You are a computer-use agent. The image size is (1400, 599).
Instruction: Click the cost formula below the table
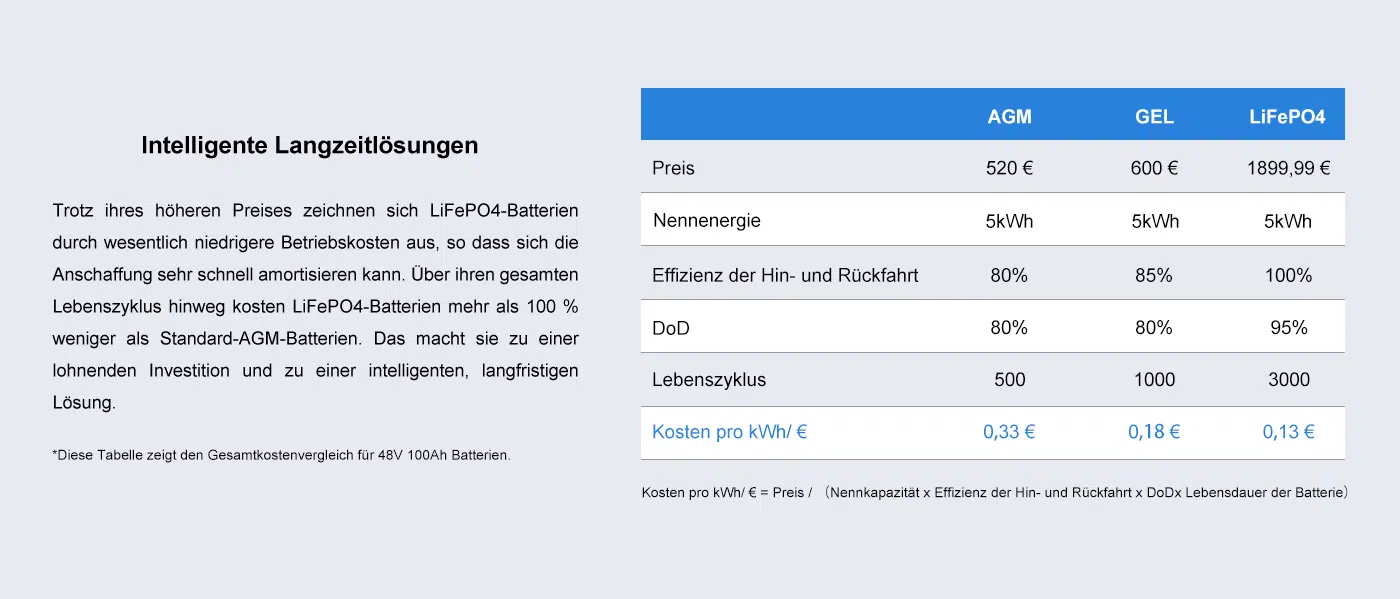(995, 493)
